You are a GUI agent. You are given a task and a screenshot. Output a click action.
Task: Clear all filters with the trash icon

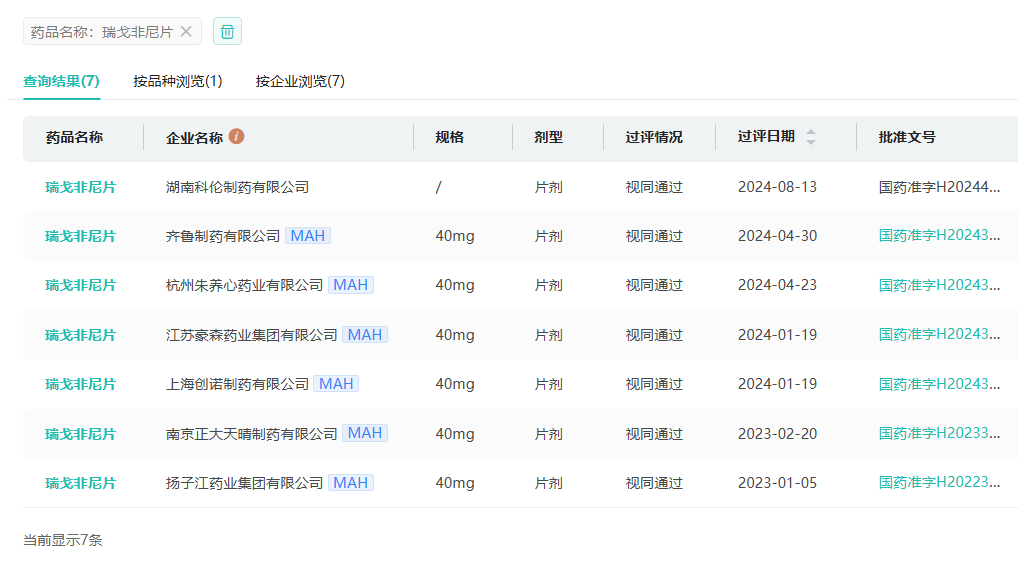(x=227, y=31)
